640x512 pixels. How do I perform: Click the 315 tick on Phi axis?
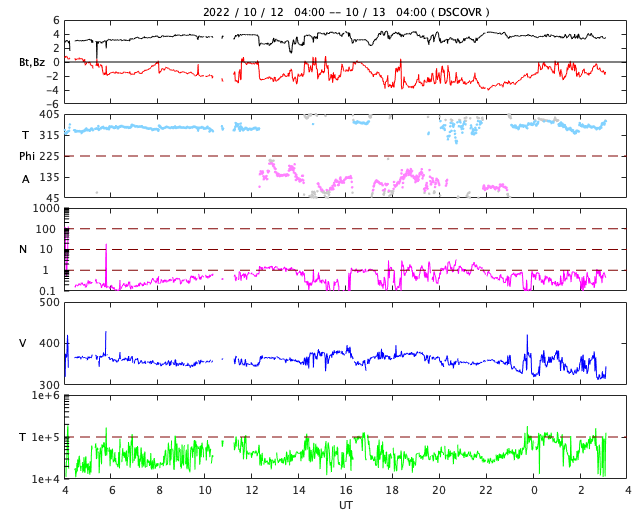coord(49,135)
